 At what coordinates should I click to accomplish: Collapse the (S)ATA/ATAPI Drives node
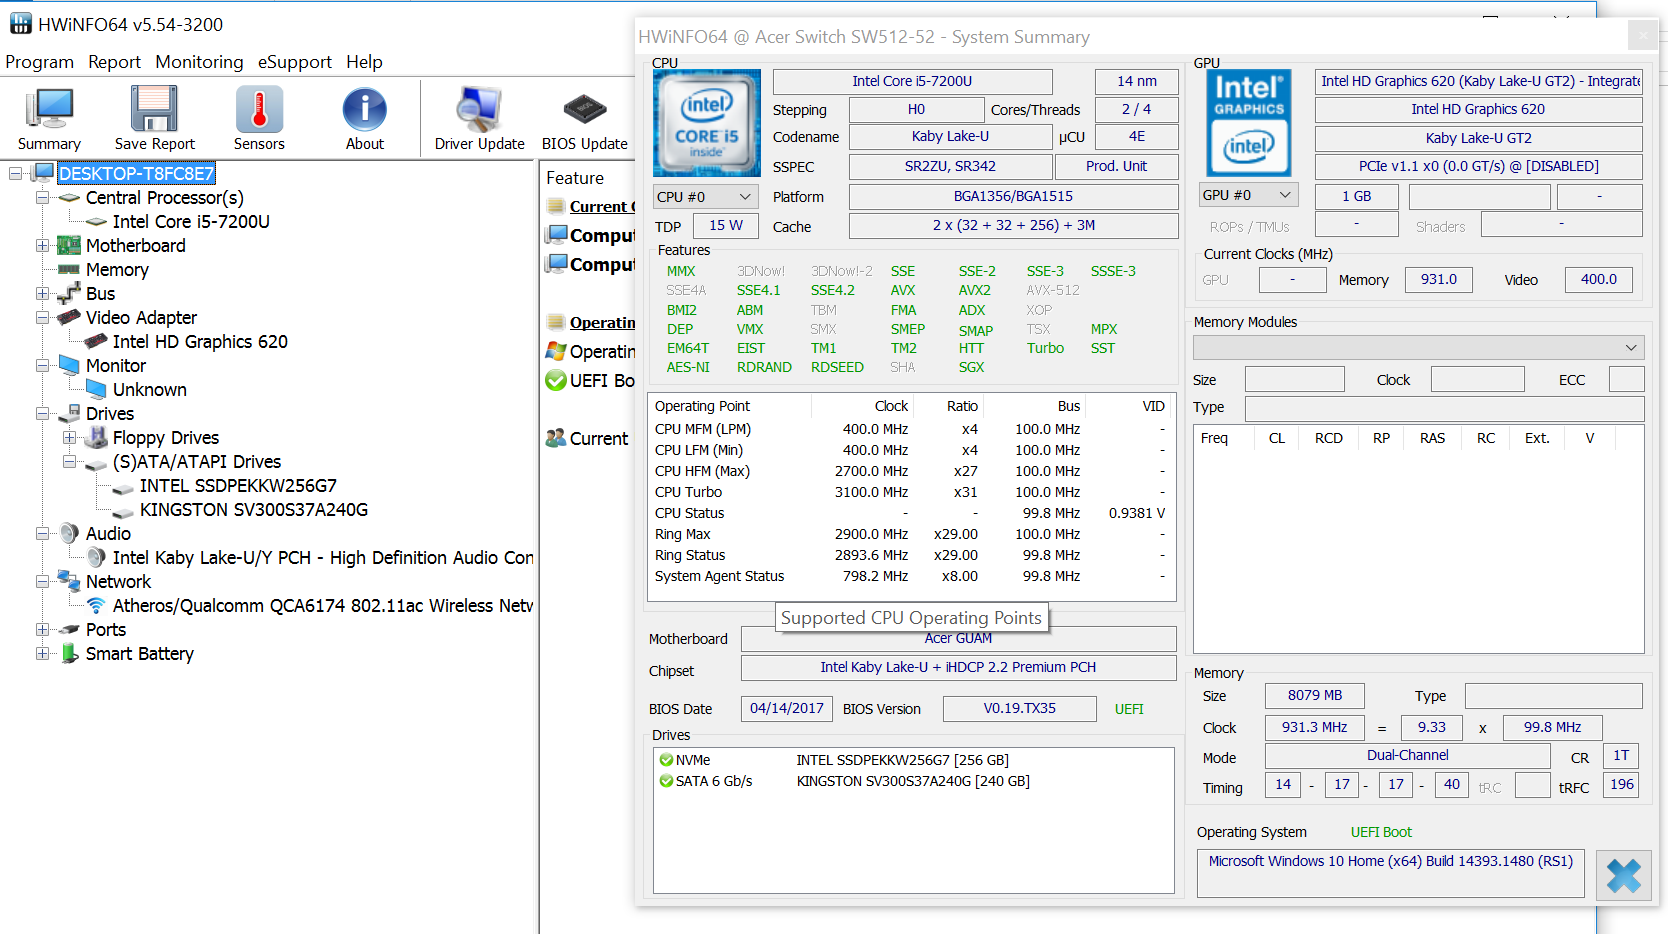pyautogui.click(x=69, y=461)
